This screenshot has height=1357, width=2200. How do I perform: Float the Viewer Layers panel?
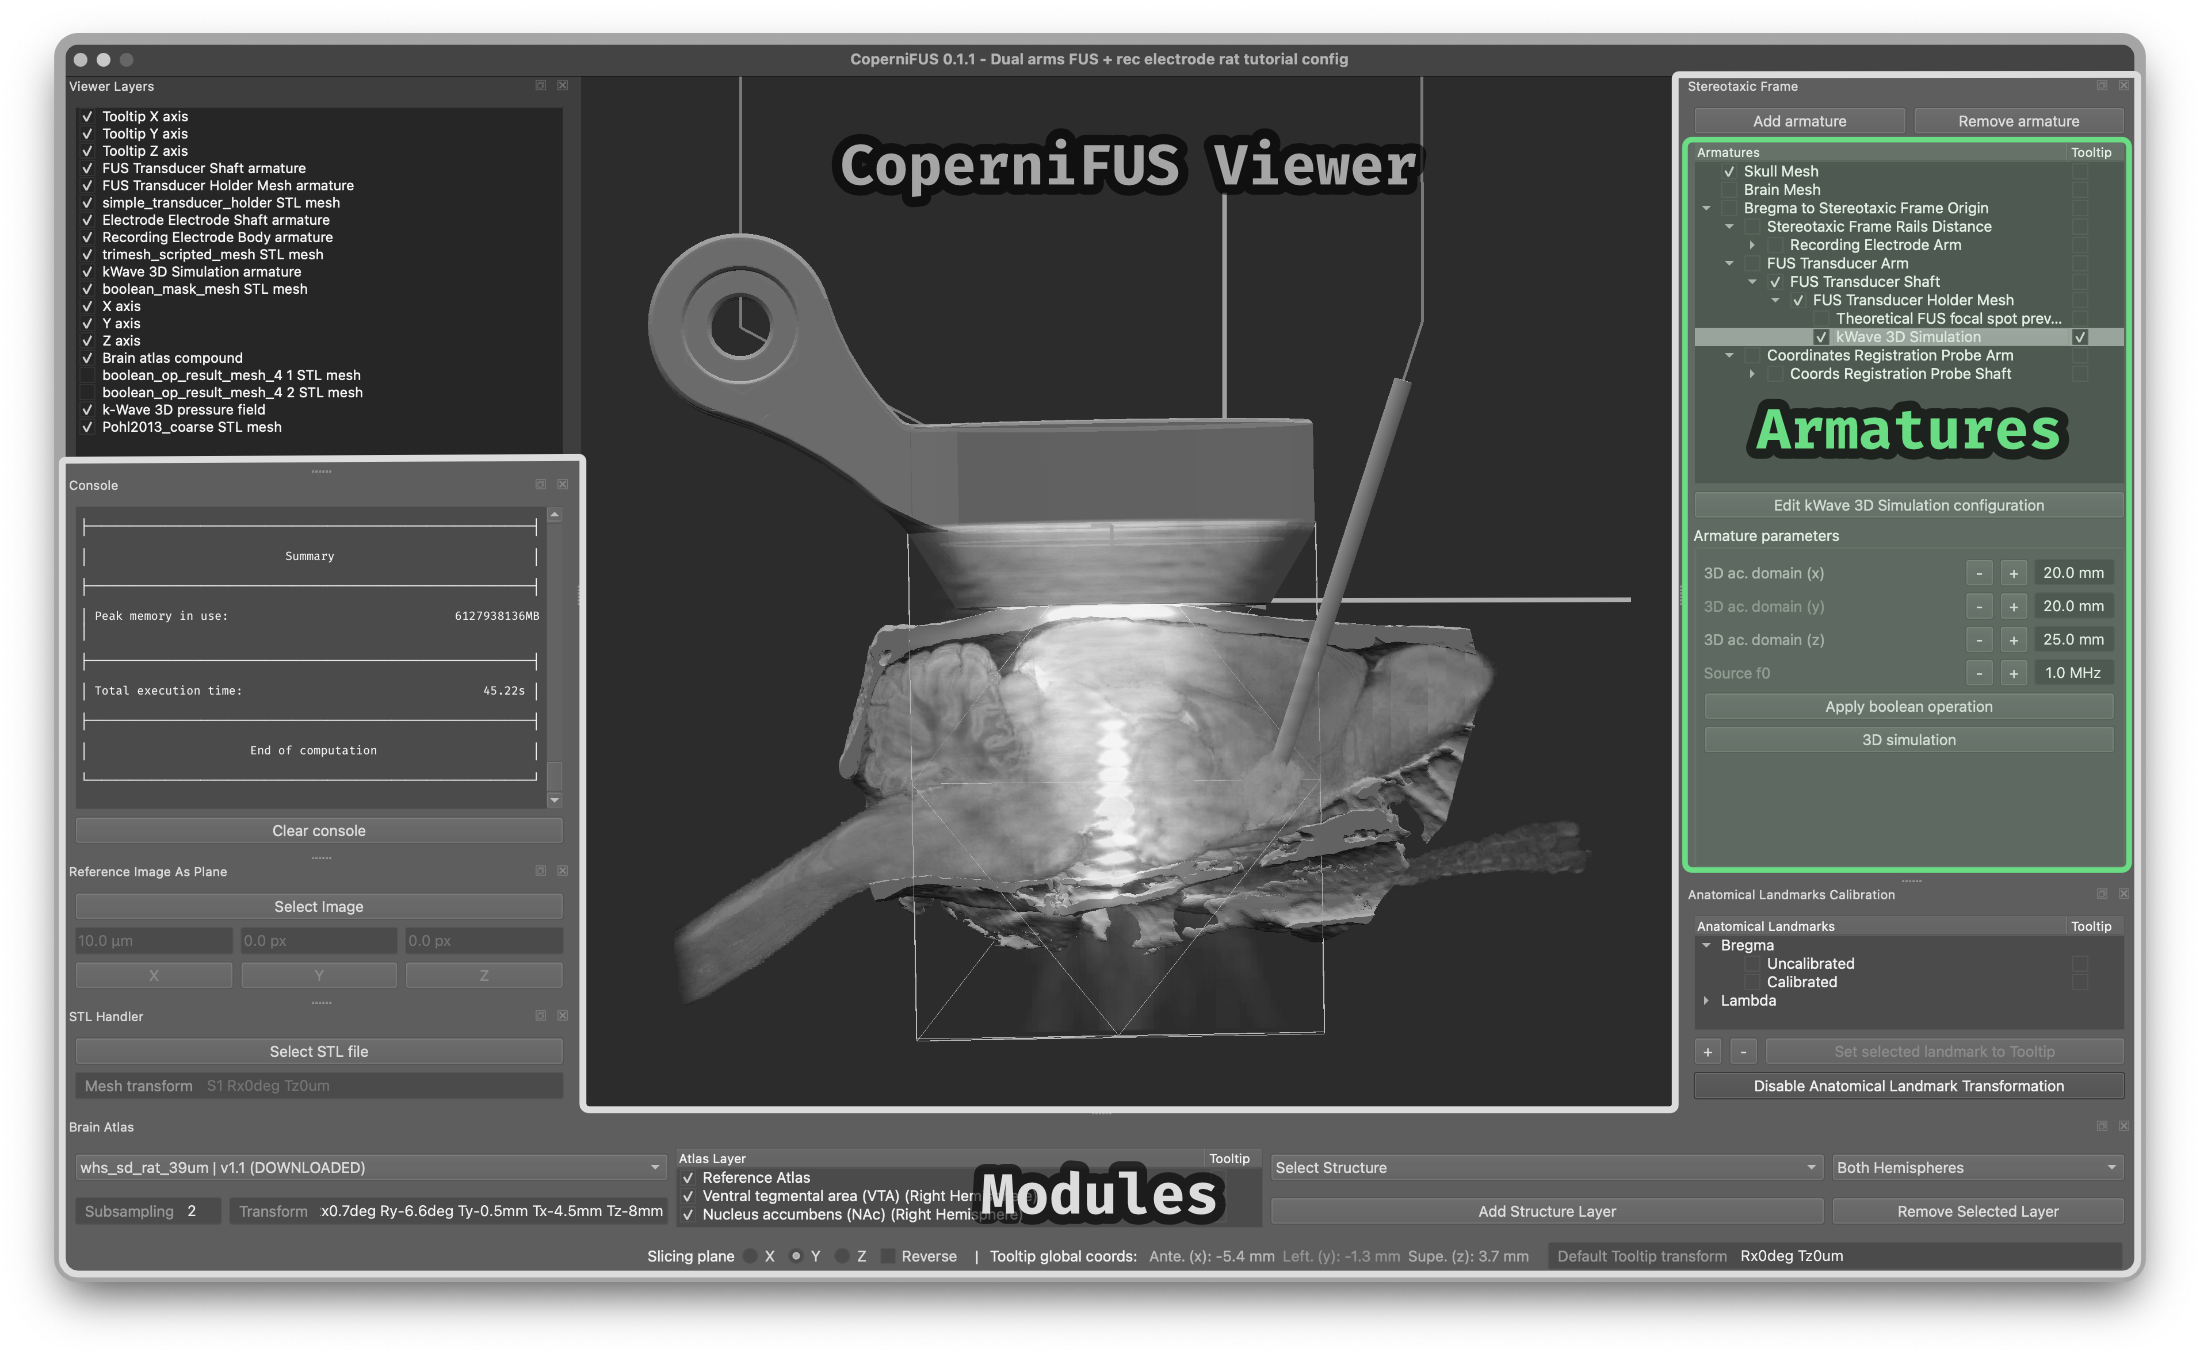(541, 86)
